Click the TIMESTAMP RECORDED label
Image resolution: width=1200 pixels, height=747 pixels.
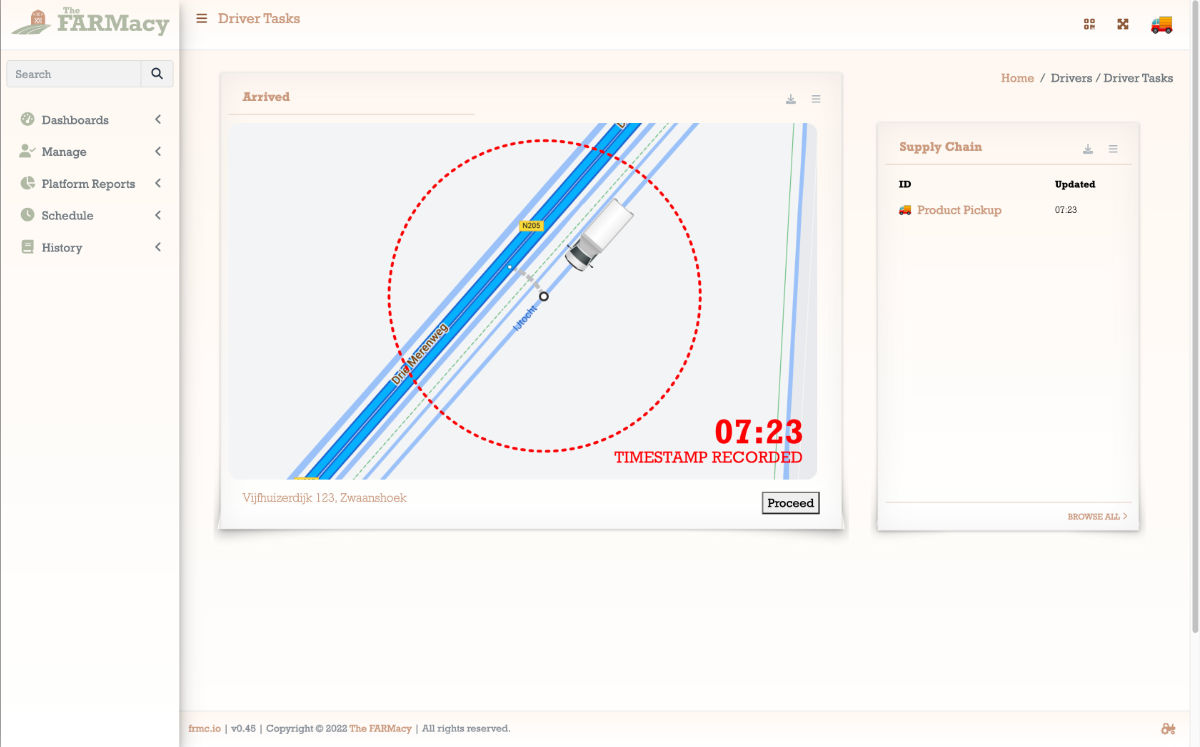tap(708, 457)
